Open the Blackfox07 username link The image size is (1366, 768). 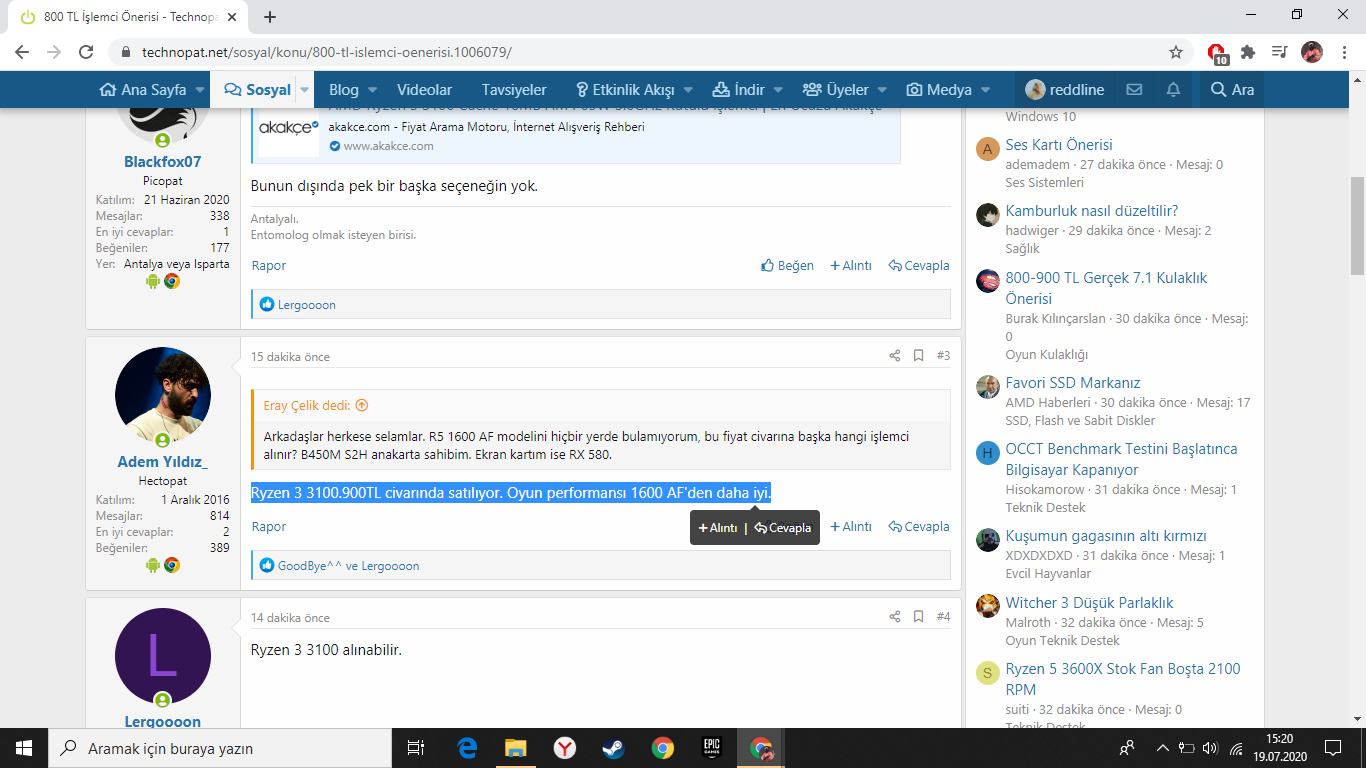[163, 162]
